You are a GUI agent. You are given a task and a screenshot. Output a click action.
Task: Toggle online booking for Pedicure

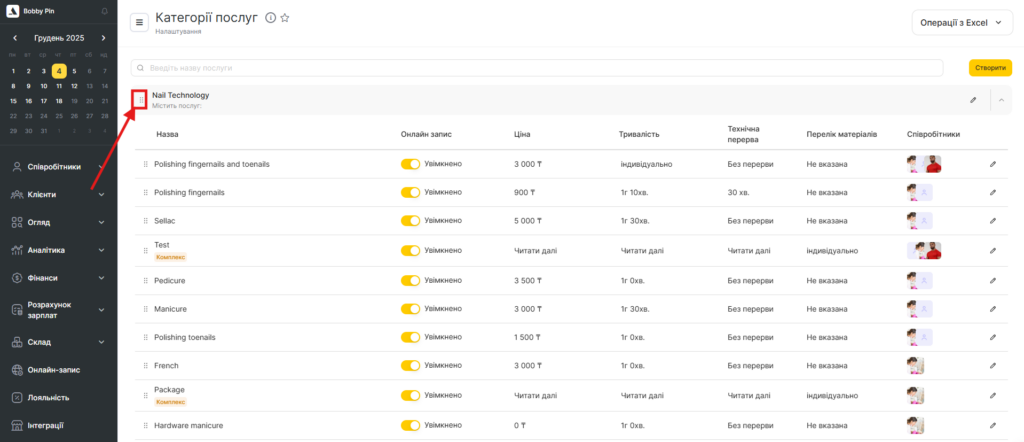pyautogui.click(x=410, y=280)
